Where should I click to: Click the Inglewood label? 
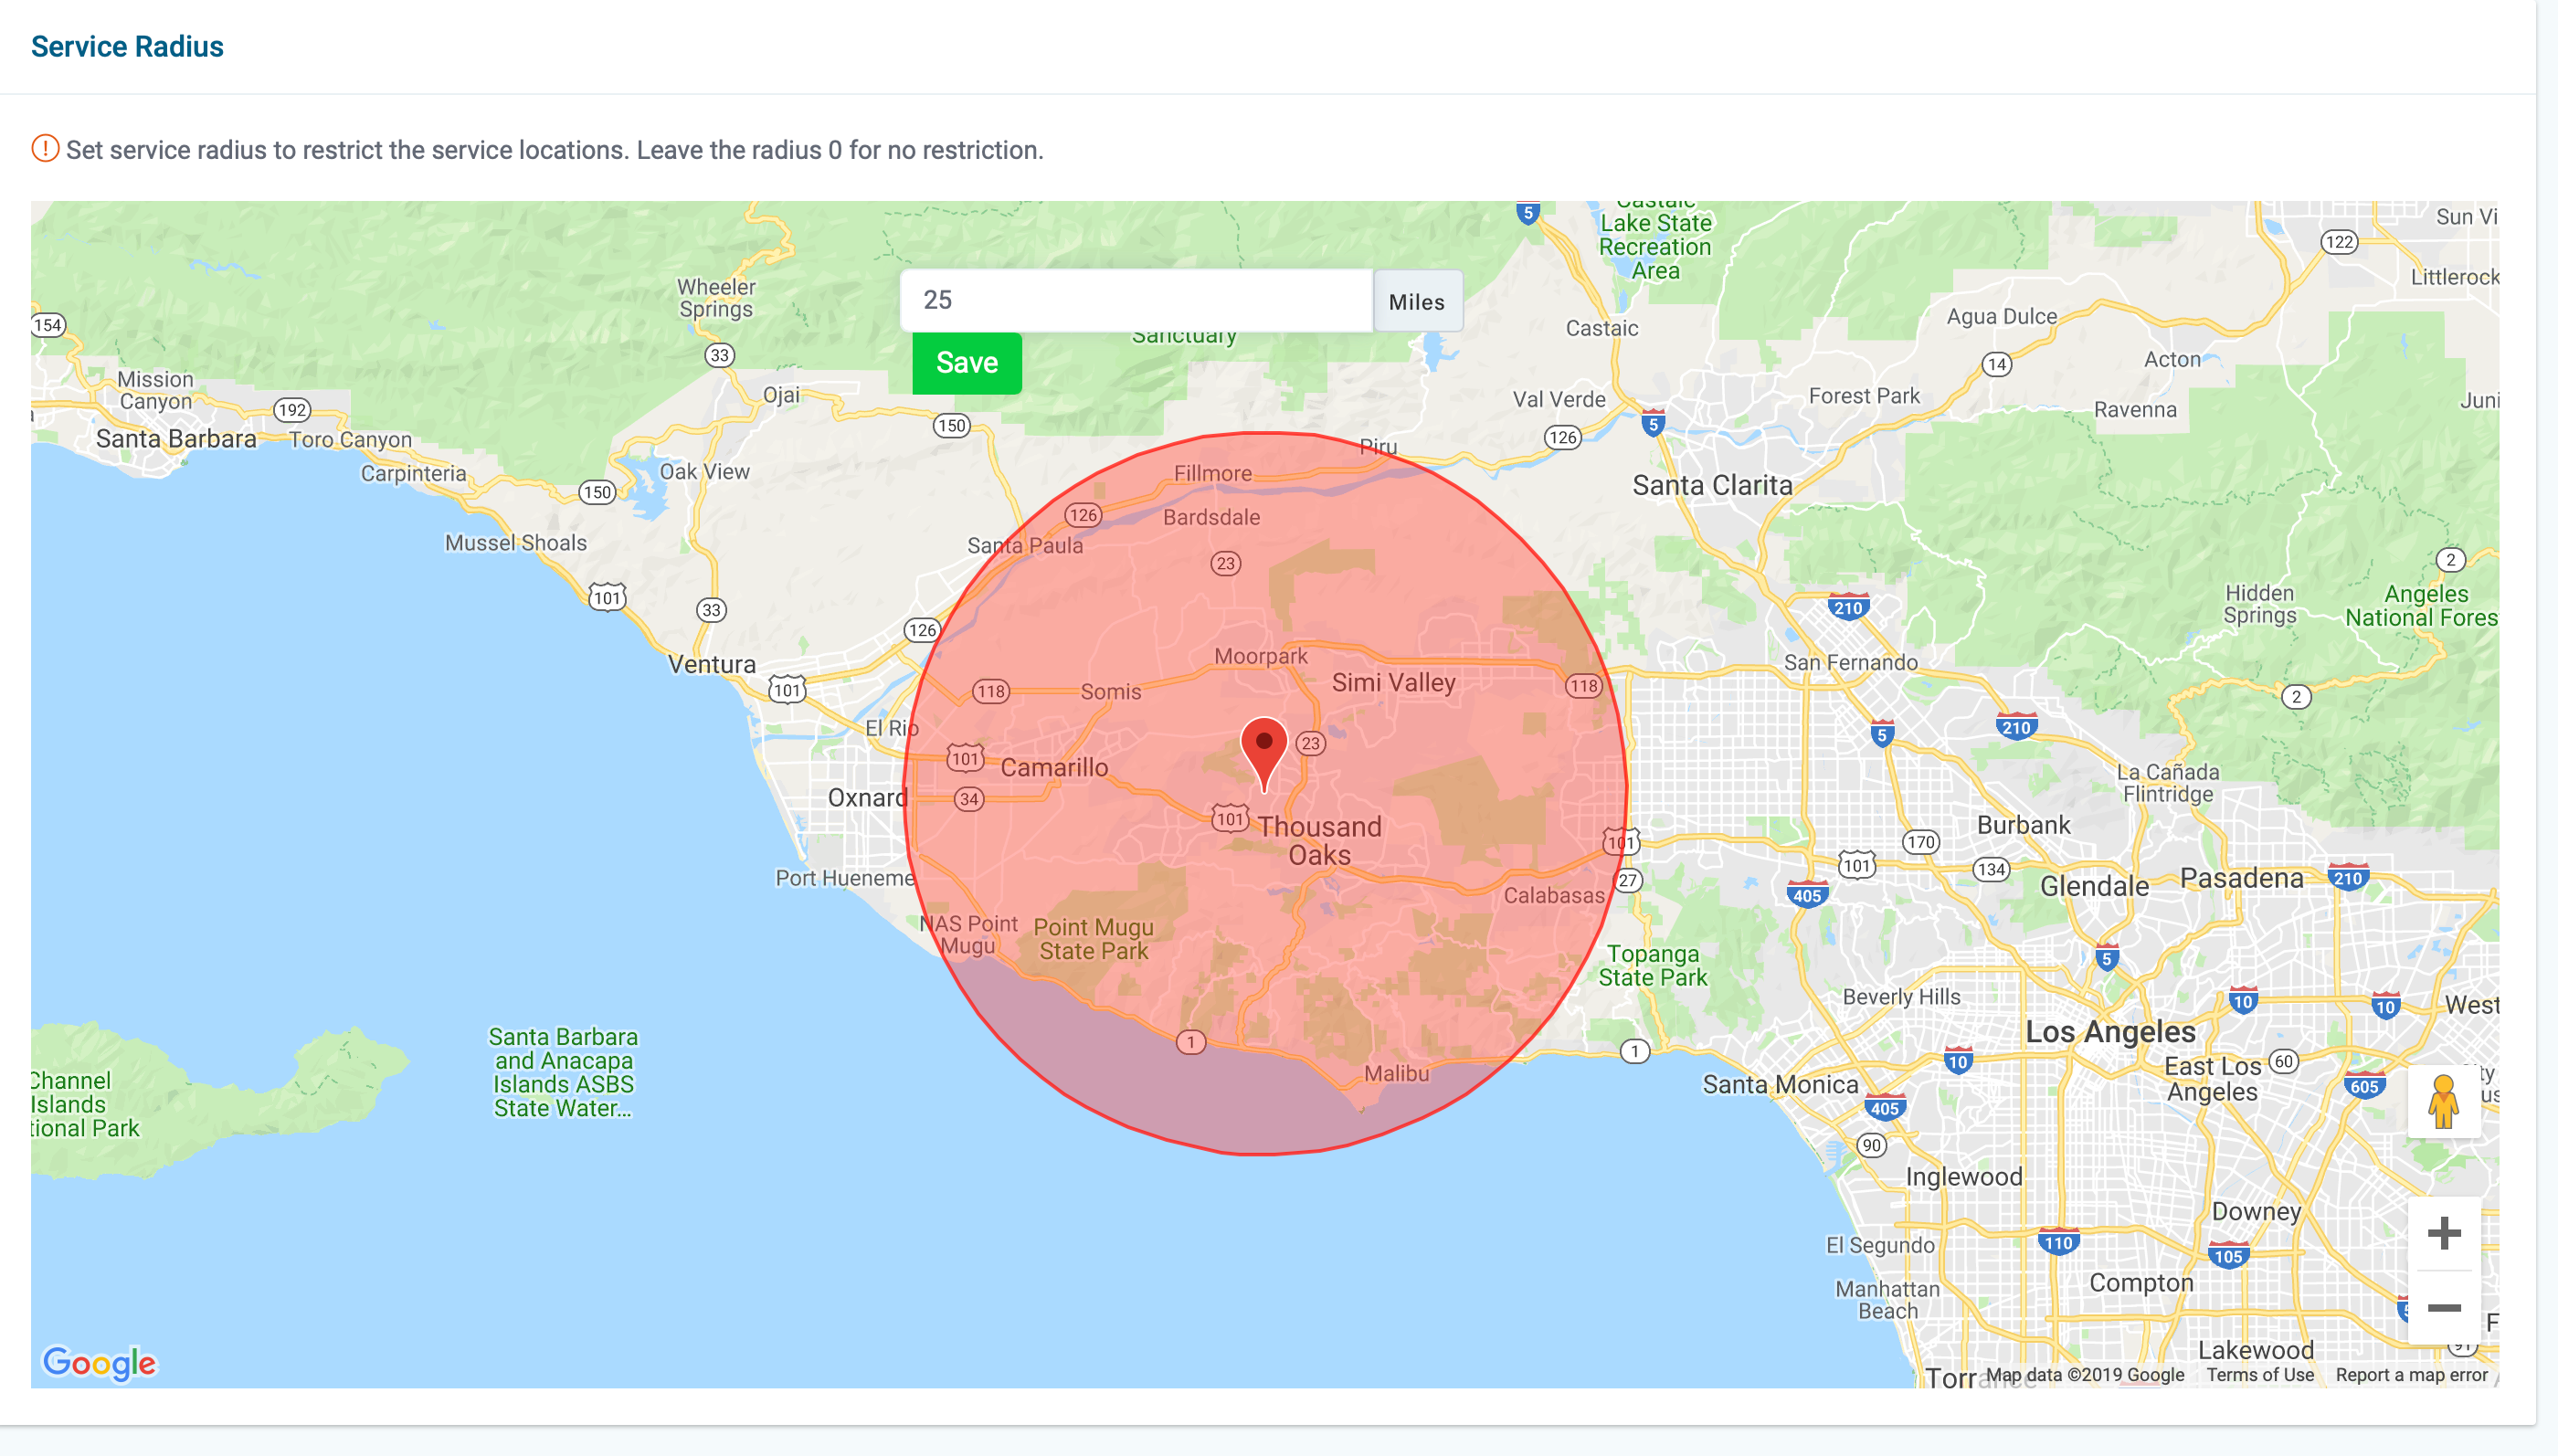point(1963,1177)
